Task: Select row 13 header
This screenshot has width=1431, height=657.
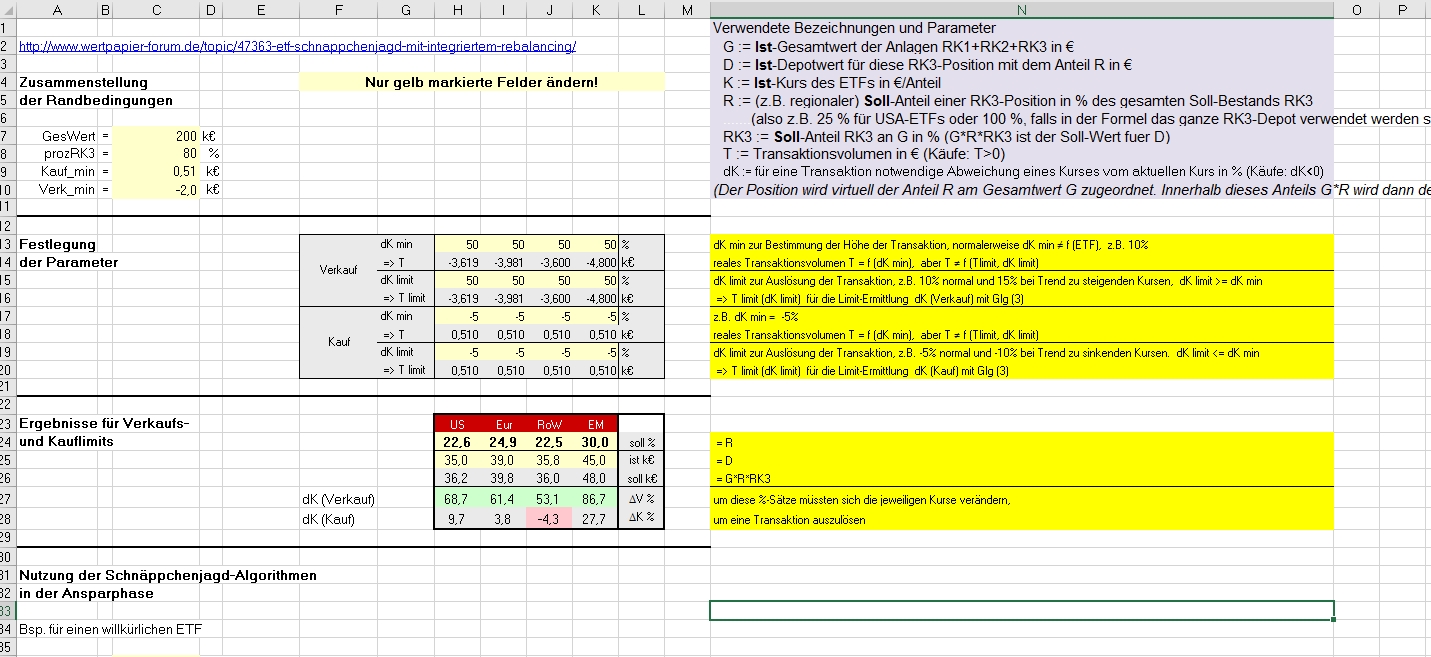Action: pos(6,244)
